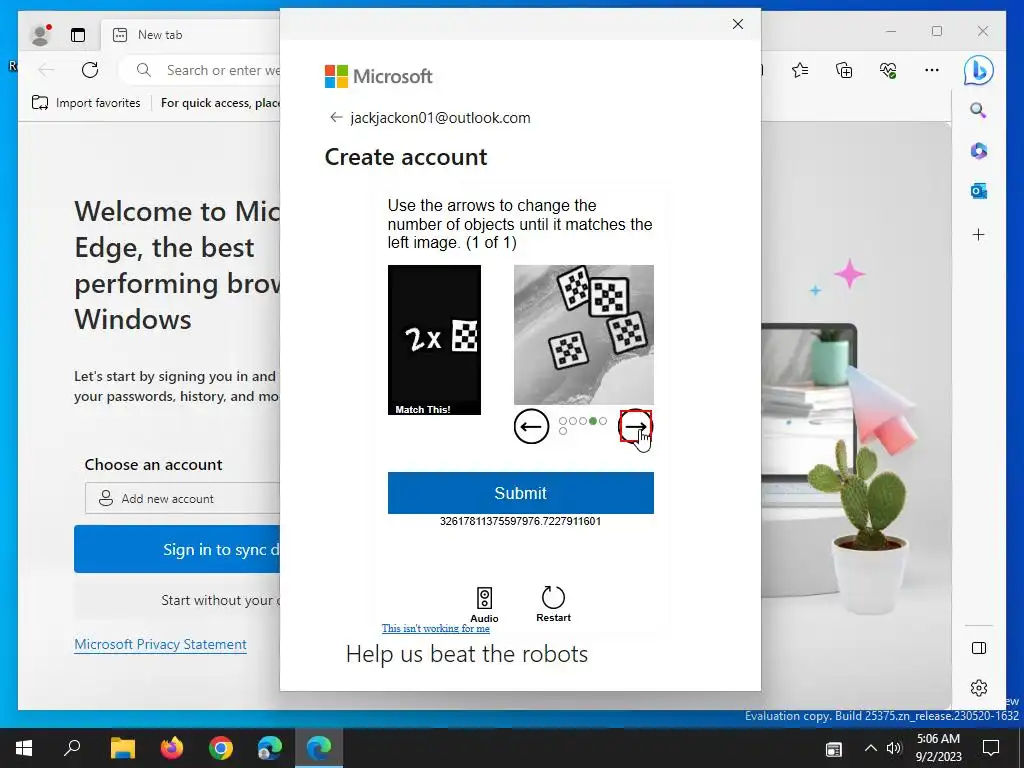The height and width of the screenshot is (768, 1024).
Task: Click Start without your data button
Action: coord(178,600)
